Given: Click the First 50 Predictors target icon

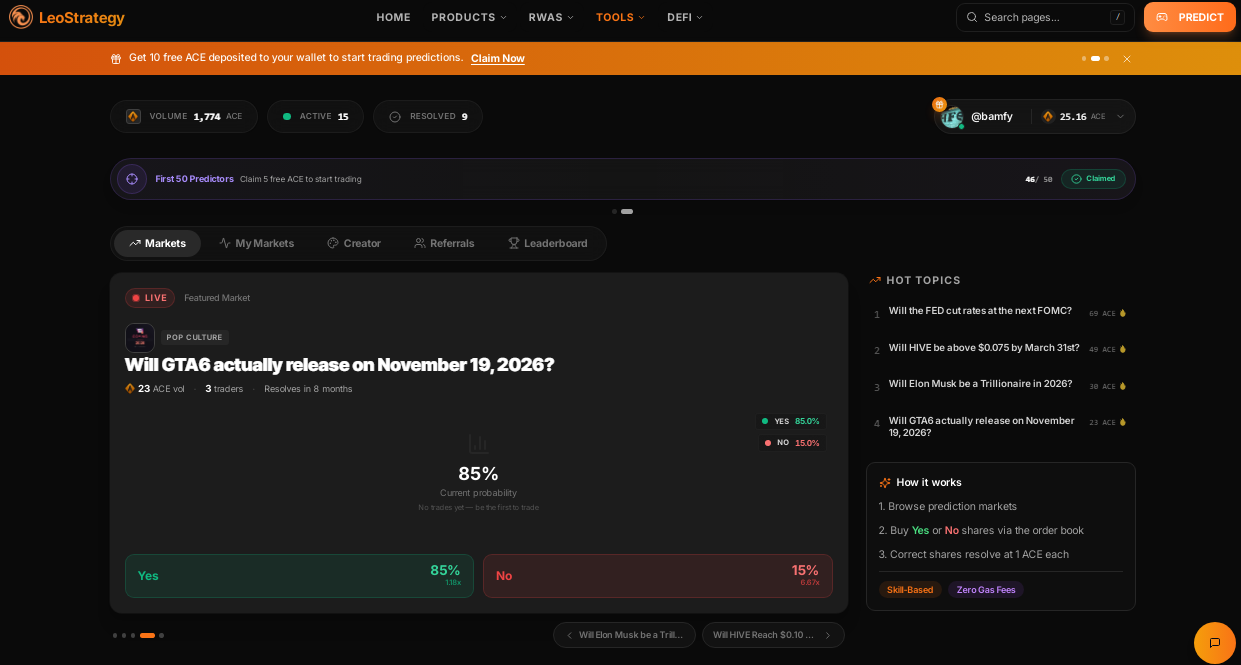Looking at the screenshot, I should 132,179.
